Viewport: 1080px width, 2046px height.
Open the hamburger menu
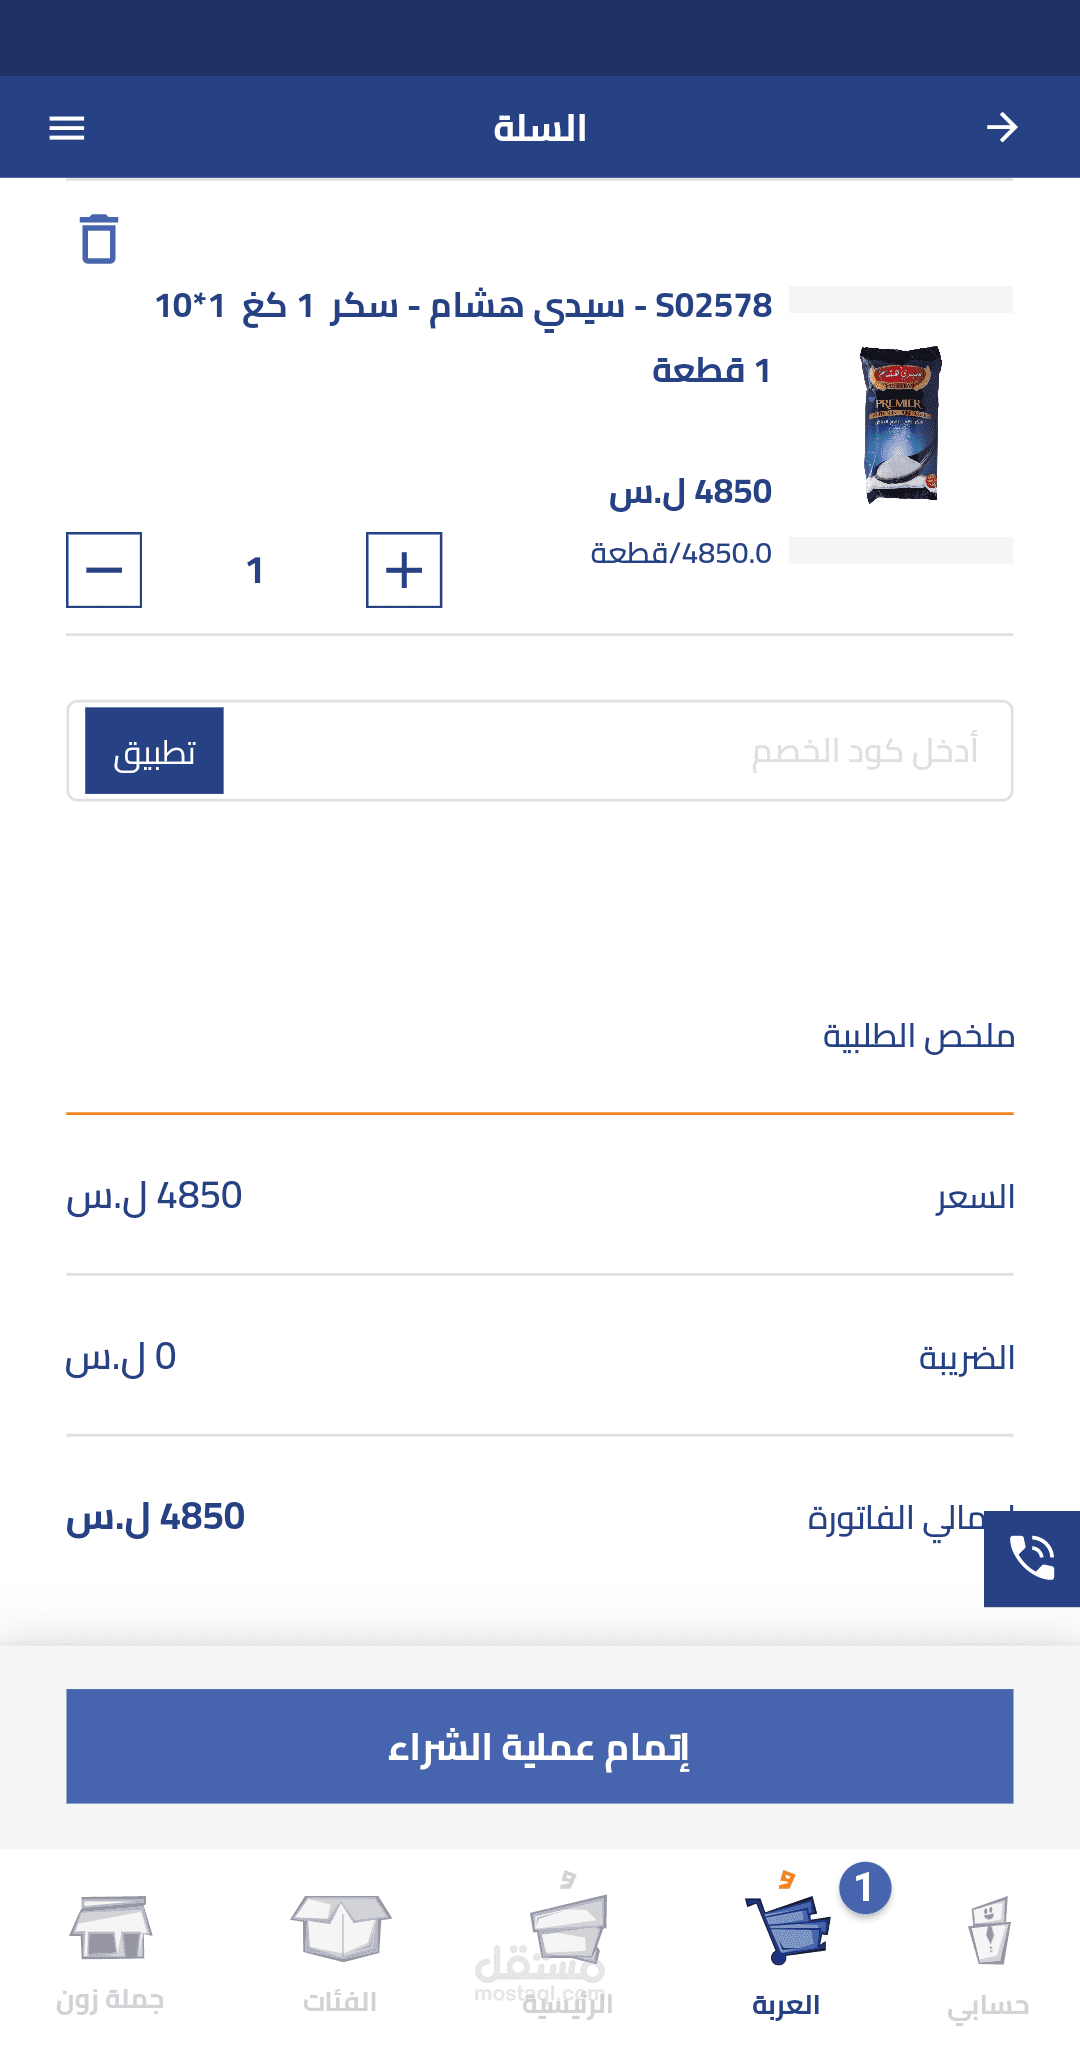(67, 128)
